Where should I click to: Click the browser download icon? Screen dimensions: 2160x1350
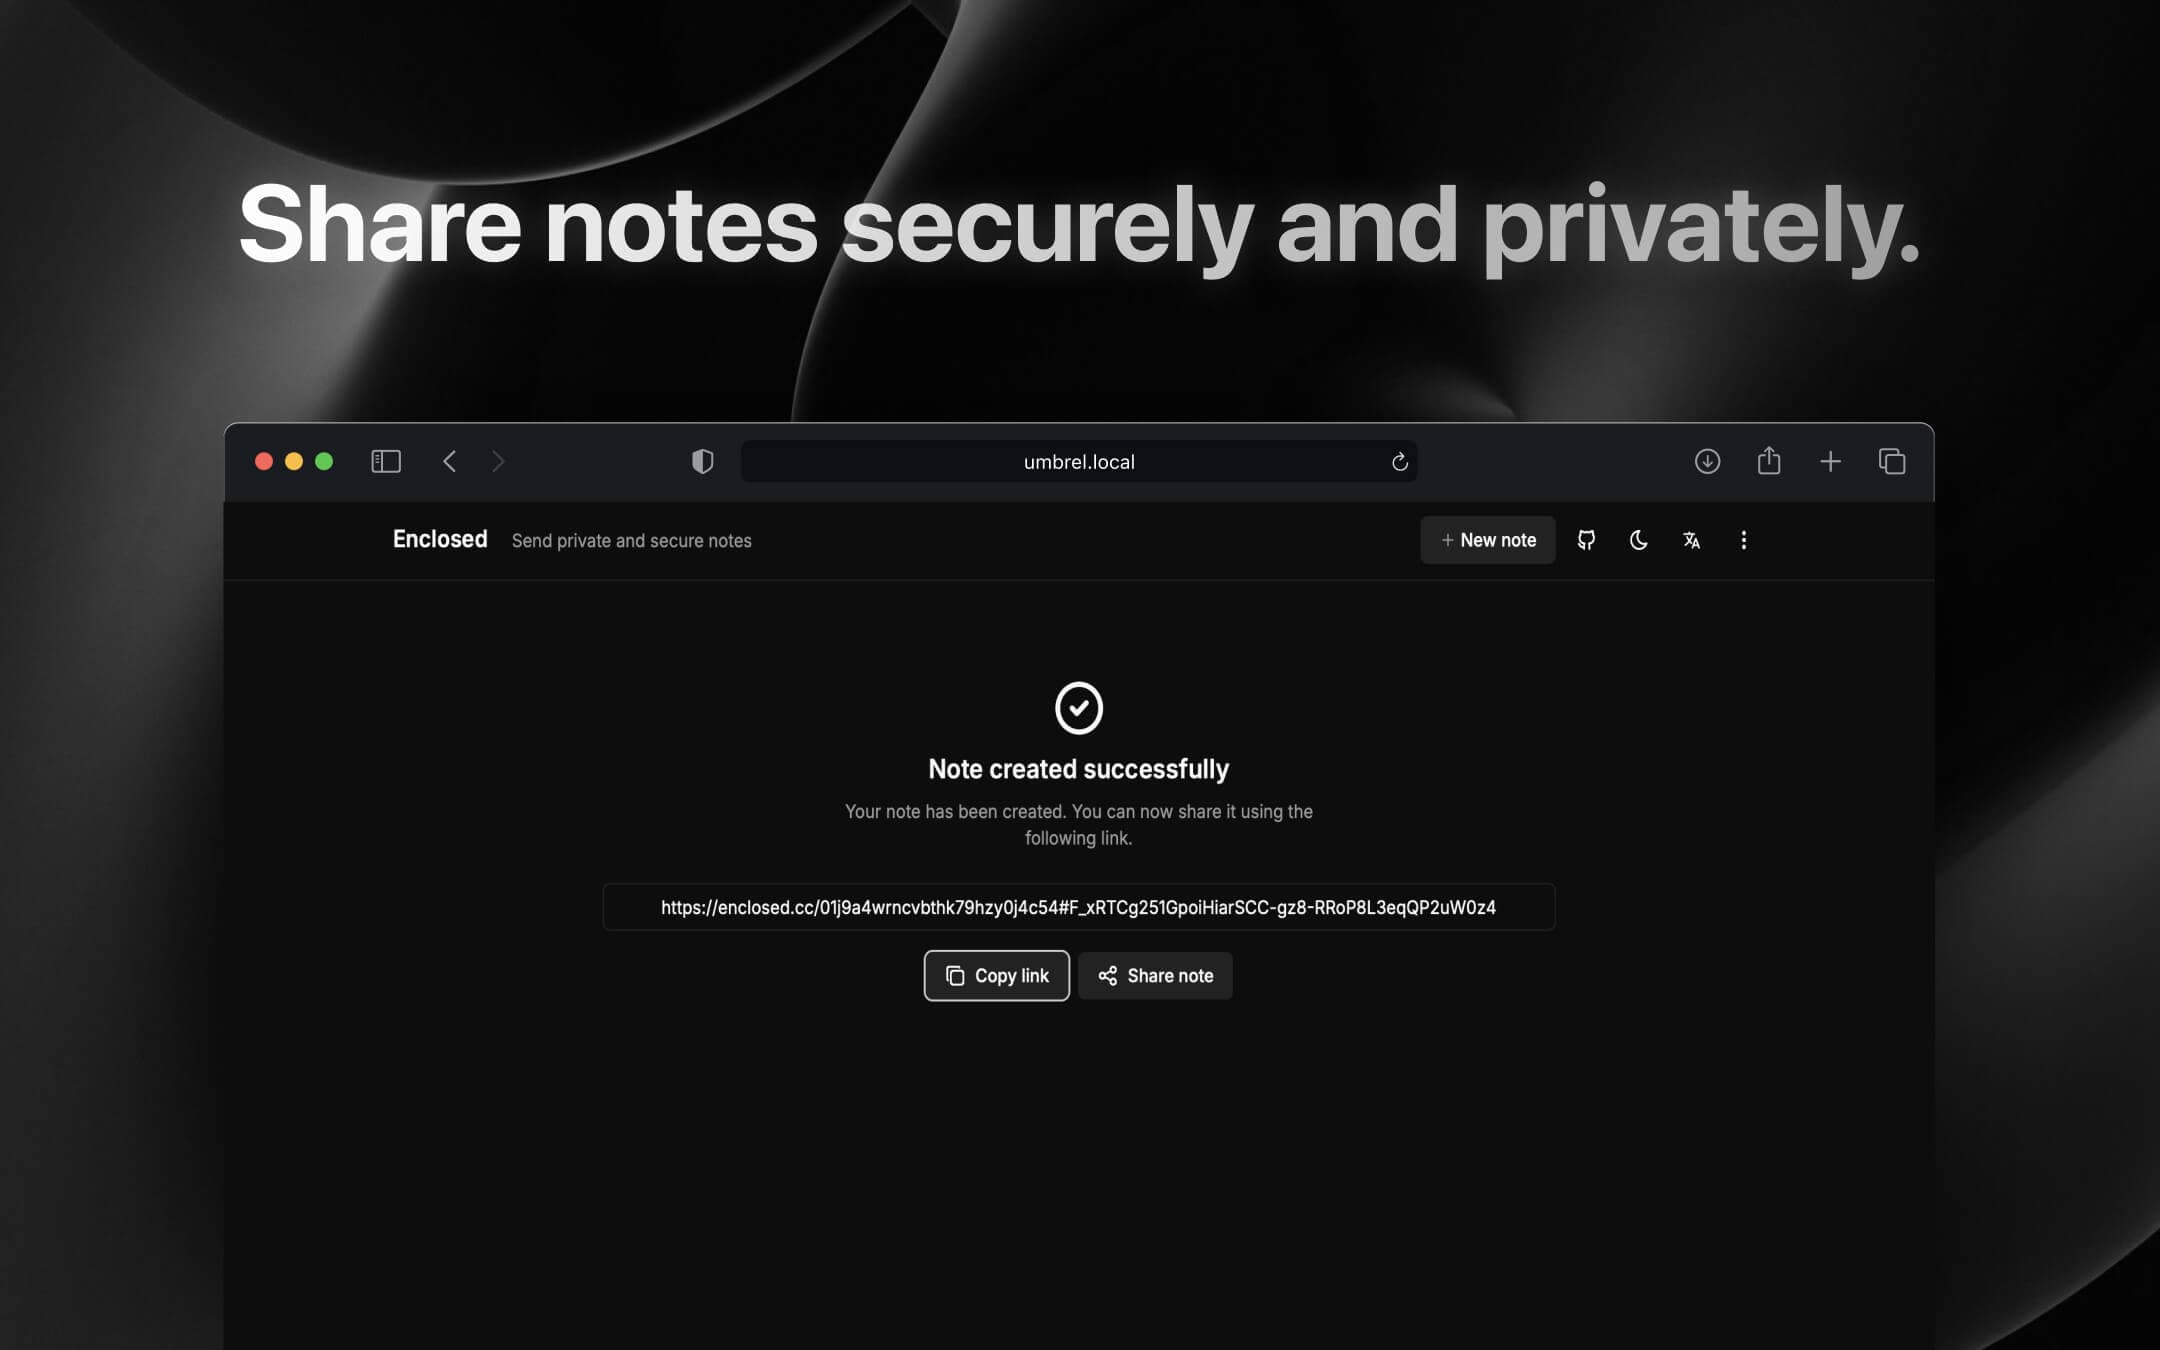click(x=1707, y=460)
